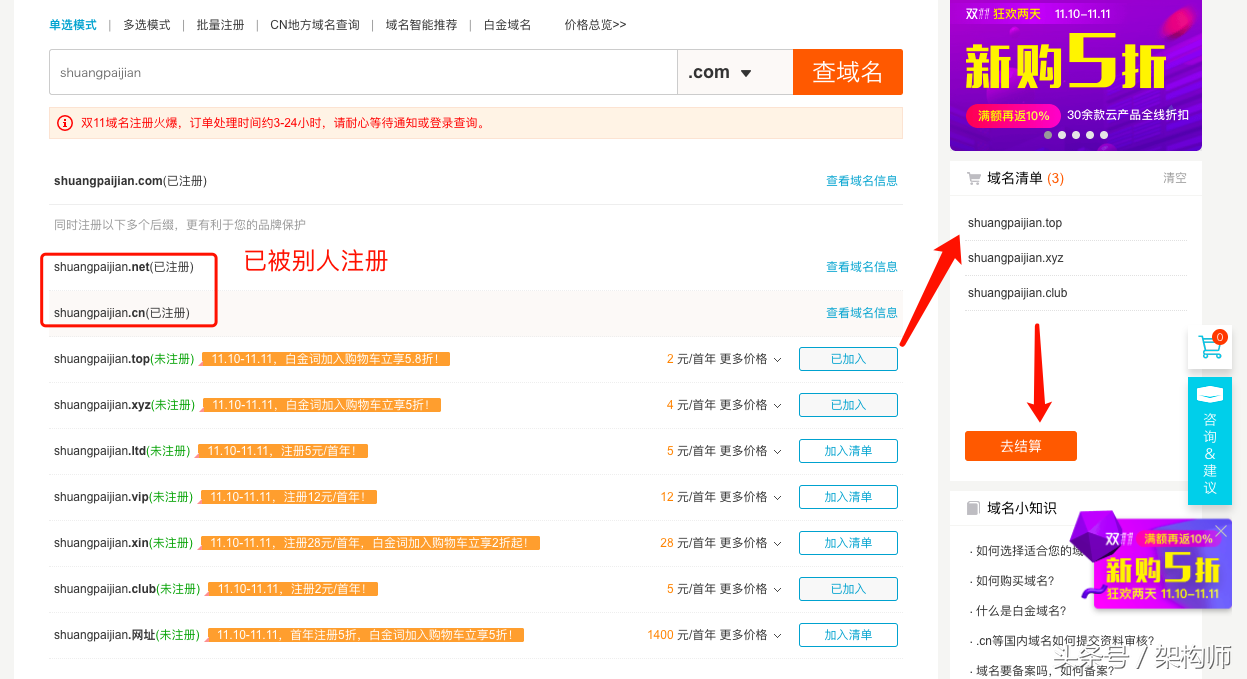Expand 更多价格 for the .vip domain
The width and height of the screenshot is (1247, 679).
point(750,497)
